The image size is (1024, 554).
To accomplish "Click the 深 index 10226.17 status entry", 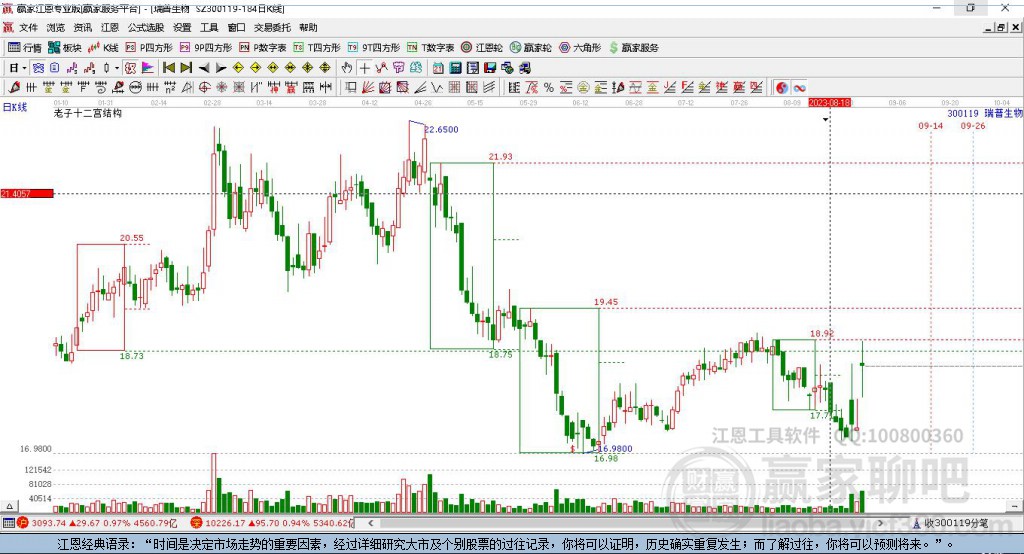I will pyautogui.click(x=272, y=523).
